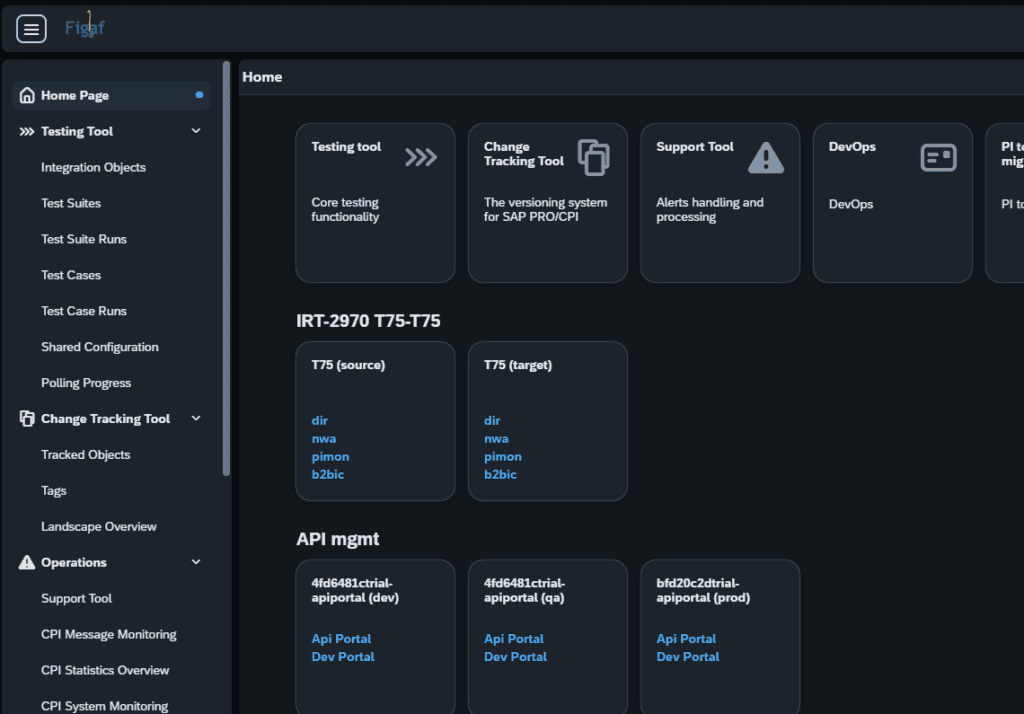Click the Change Tracking Tool sidebar icon
Viewport: 1024px width, 714px height.
click(27, 419)
